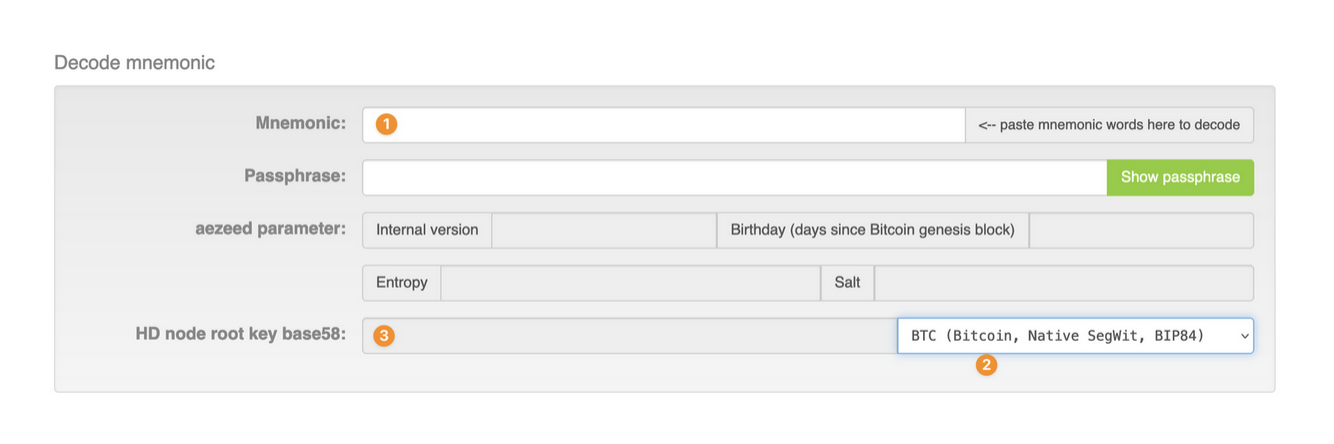Select the Salt value field
The width and height of the screenshot is (1334, 444).
(1063, 283)
